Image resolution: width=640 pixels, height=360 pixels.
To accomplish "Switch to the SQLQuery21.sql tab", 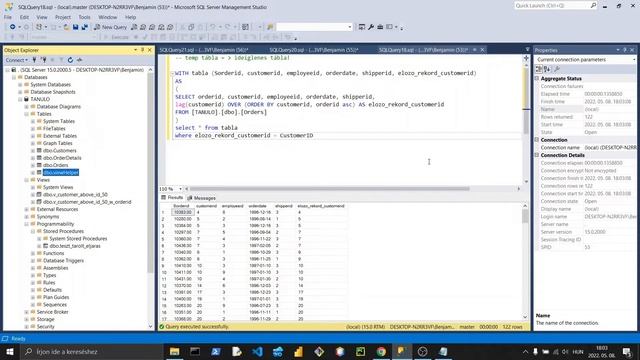I will coord(204,50).
